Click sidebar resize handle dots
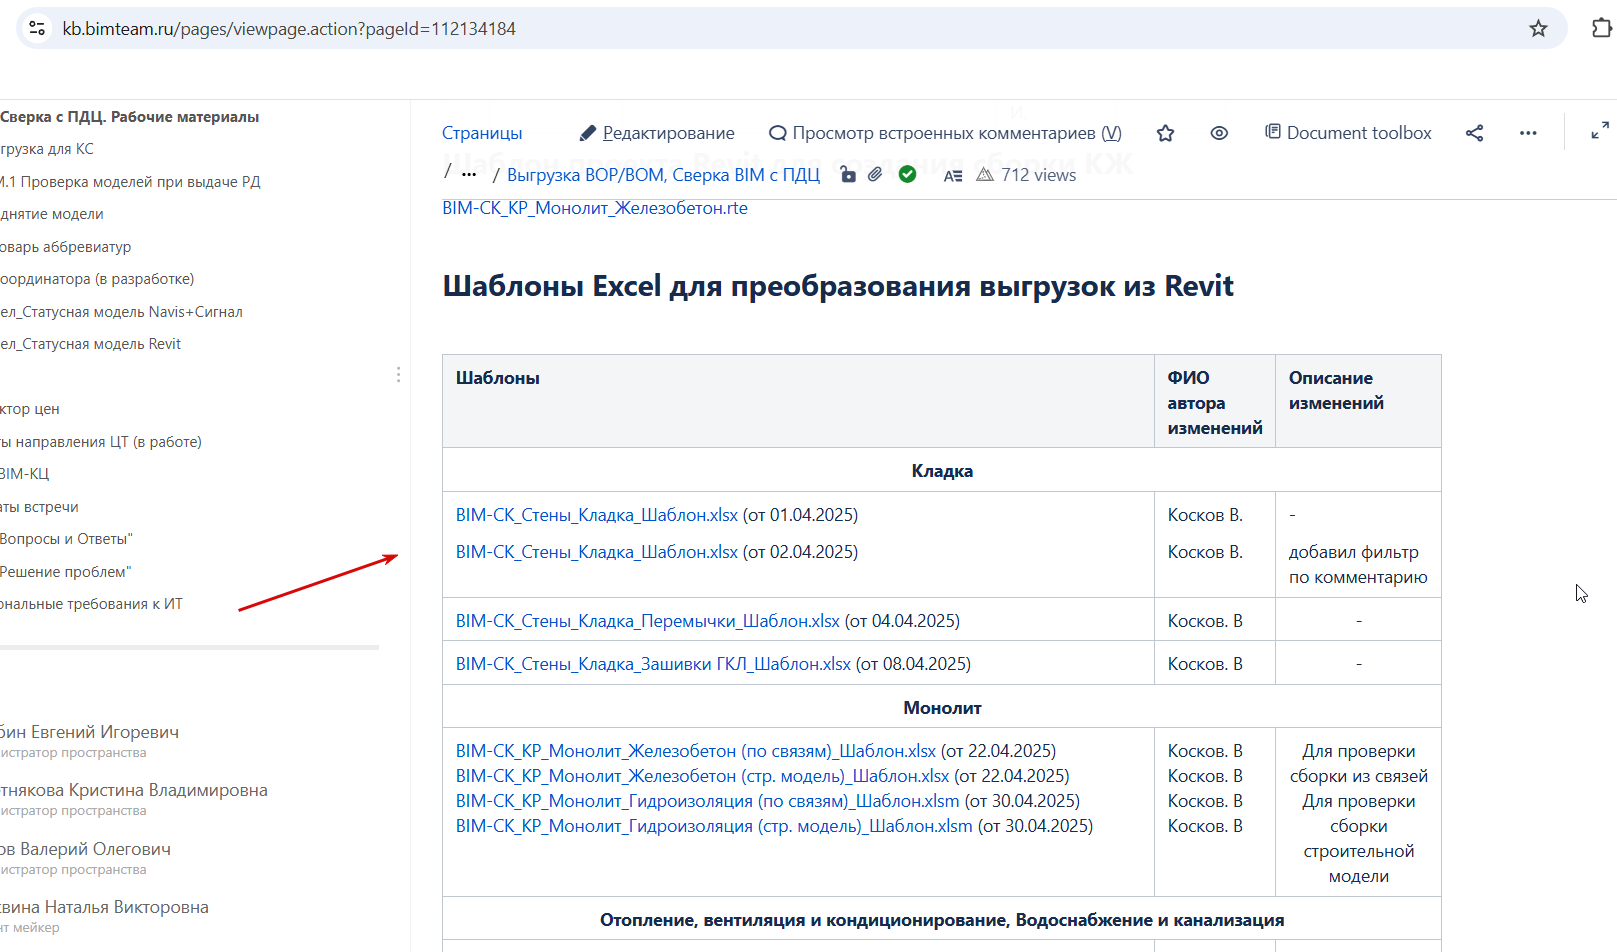This screenshot has width=1617, height=952. [x=398, y=374]
